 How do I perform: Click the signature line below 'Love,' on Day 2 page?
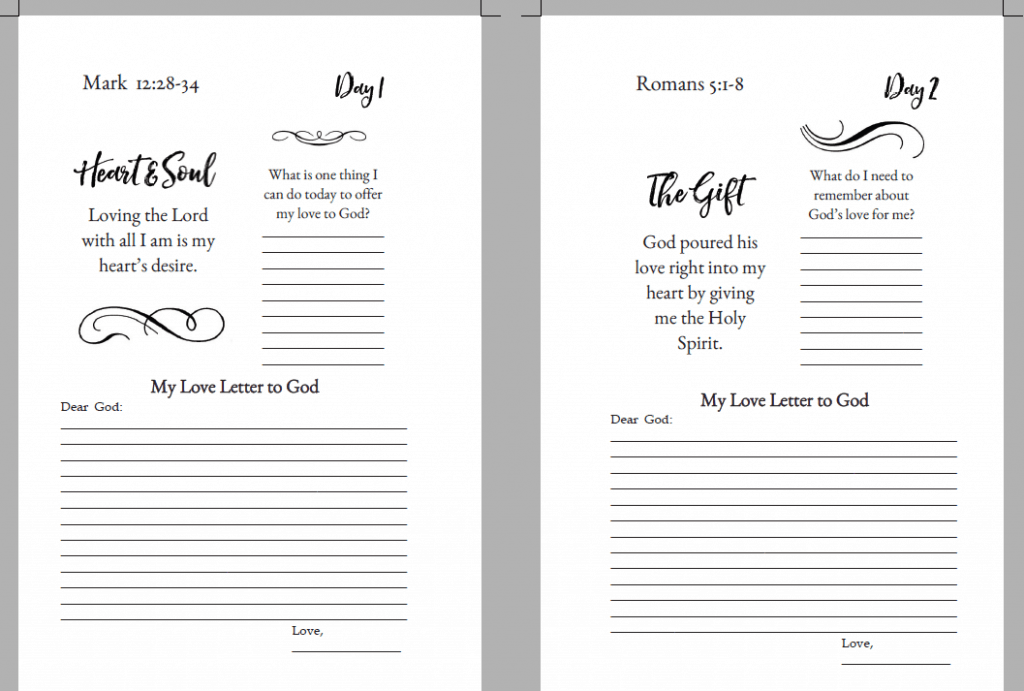[x=896, y=663]
